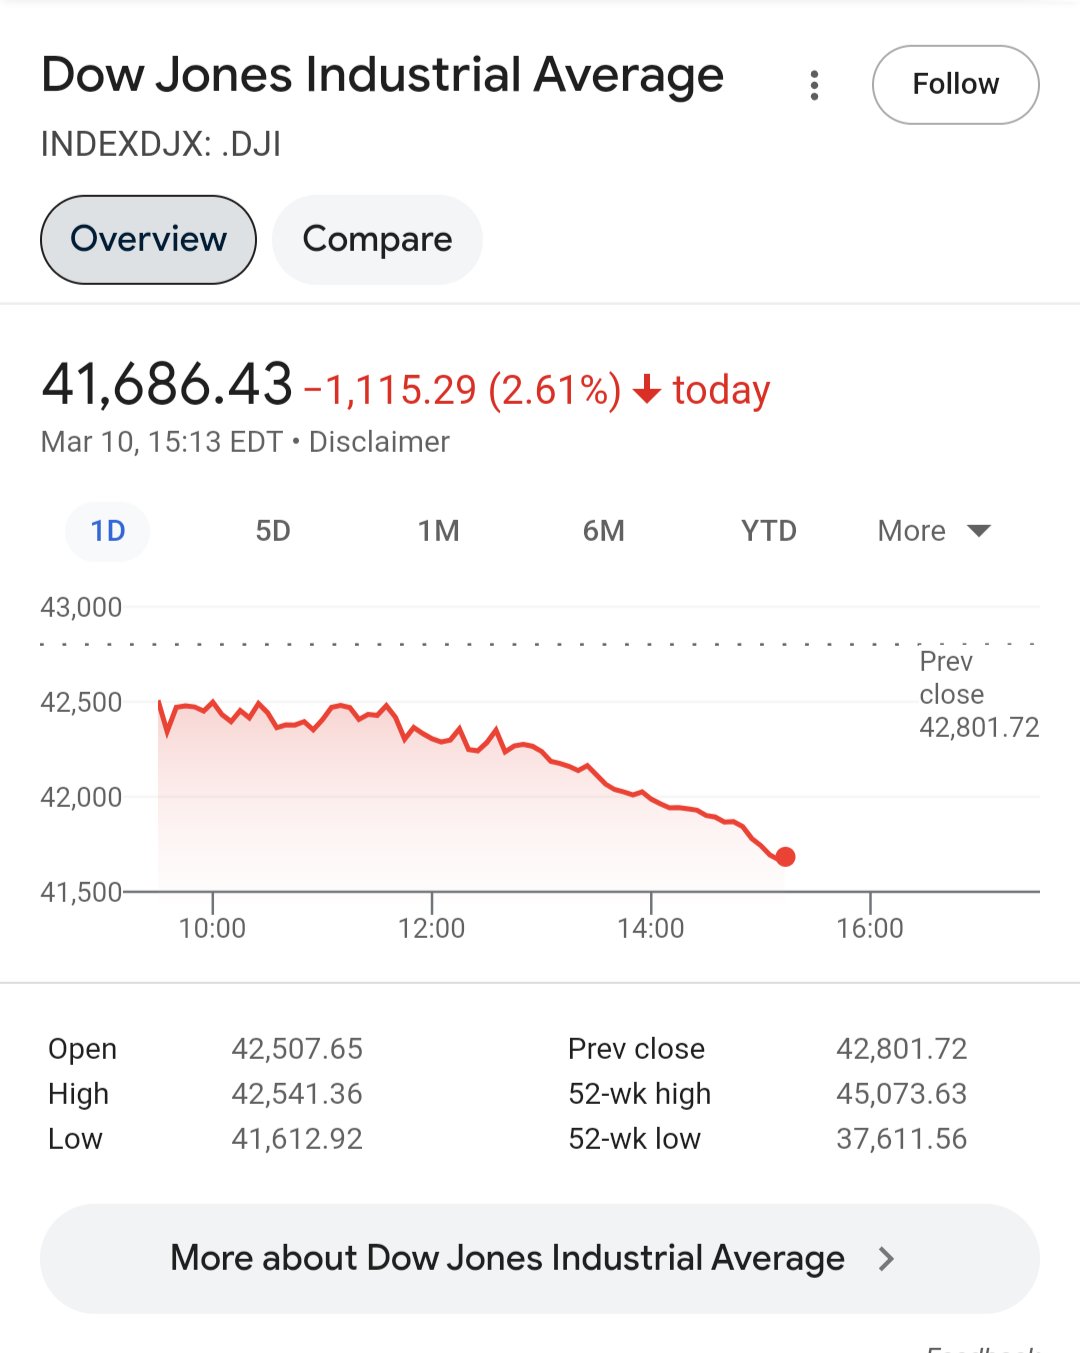
Task: Click the chevron arrow beside More about
Action: pos(886,1258)
